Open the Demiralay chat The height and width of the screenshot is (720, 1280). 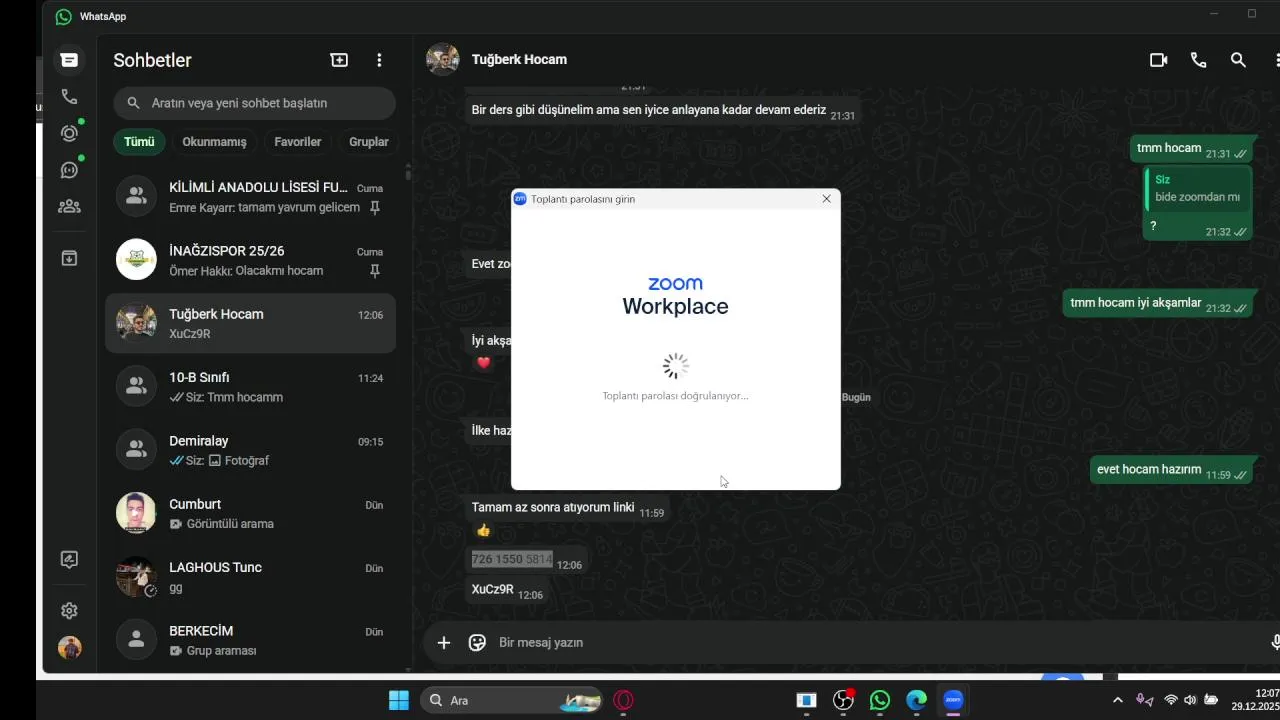250,450
